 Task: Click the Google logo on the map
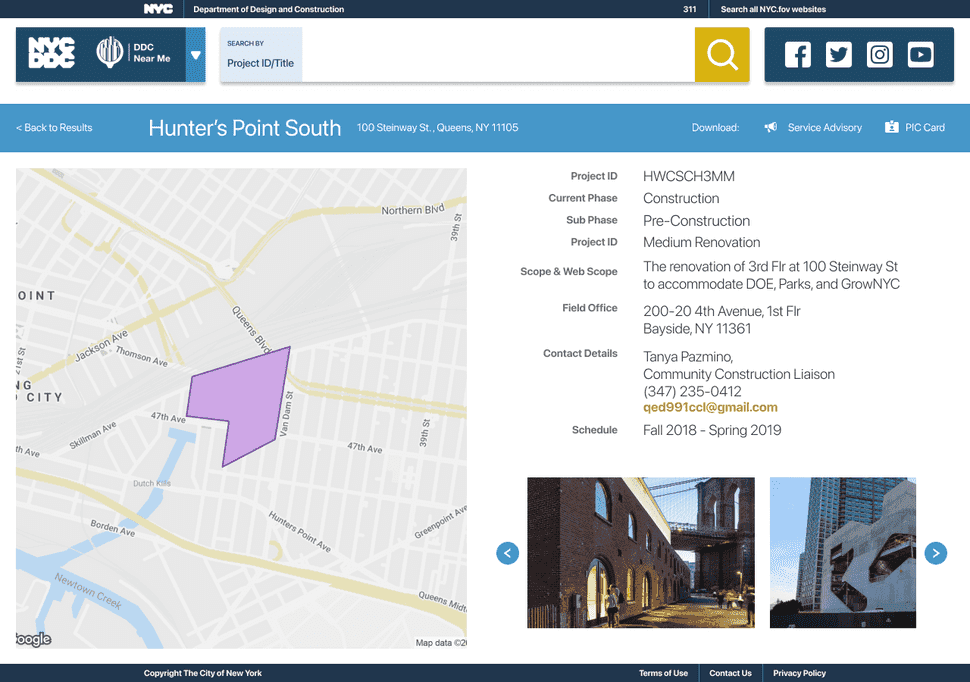[33, 639]
